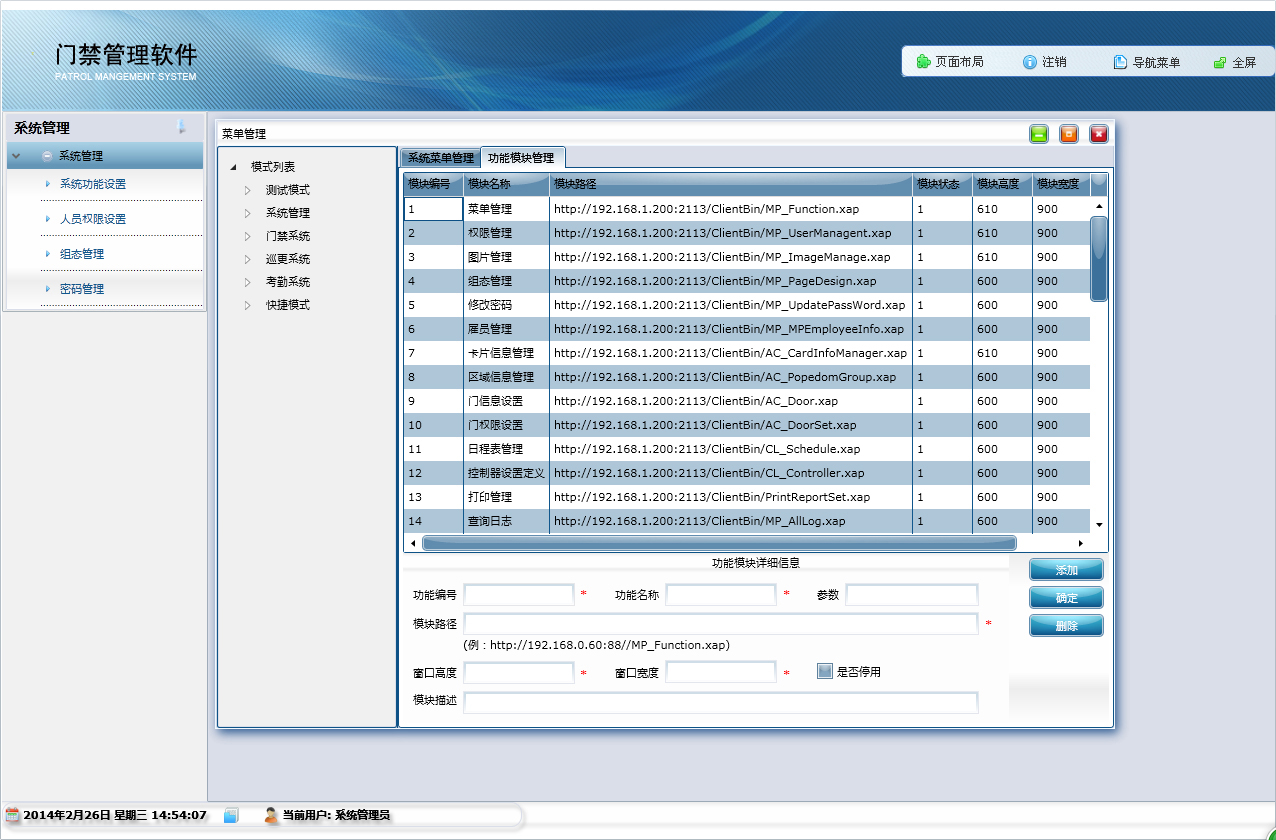Expand the 系统管理 node in 模式列表
Screen dimensions: 1276x840
[x=248, y=213]
